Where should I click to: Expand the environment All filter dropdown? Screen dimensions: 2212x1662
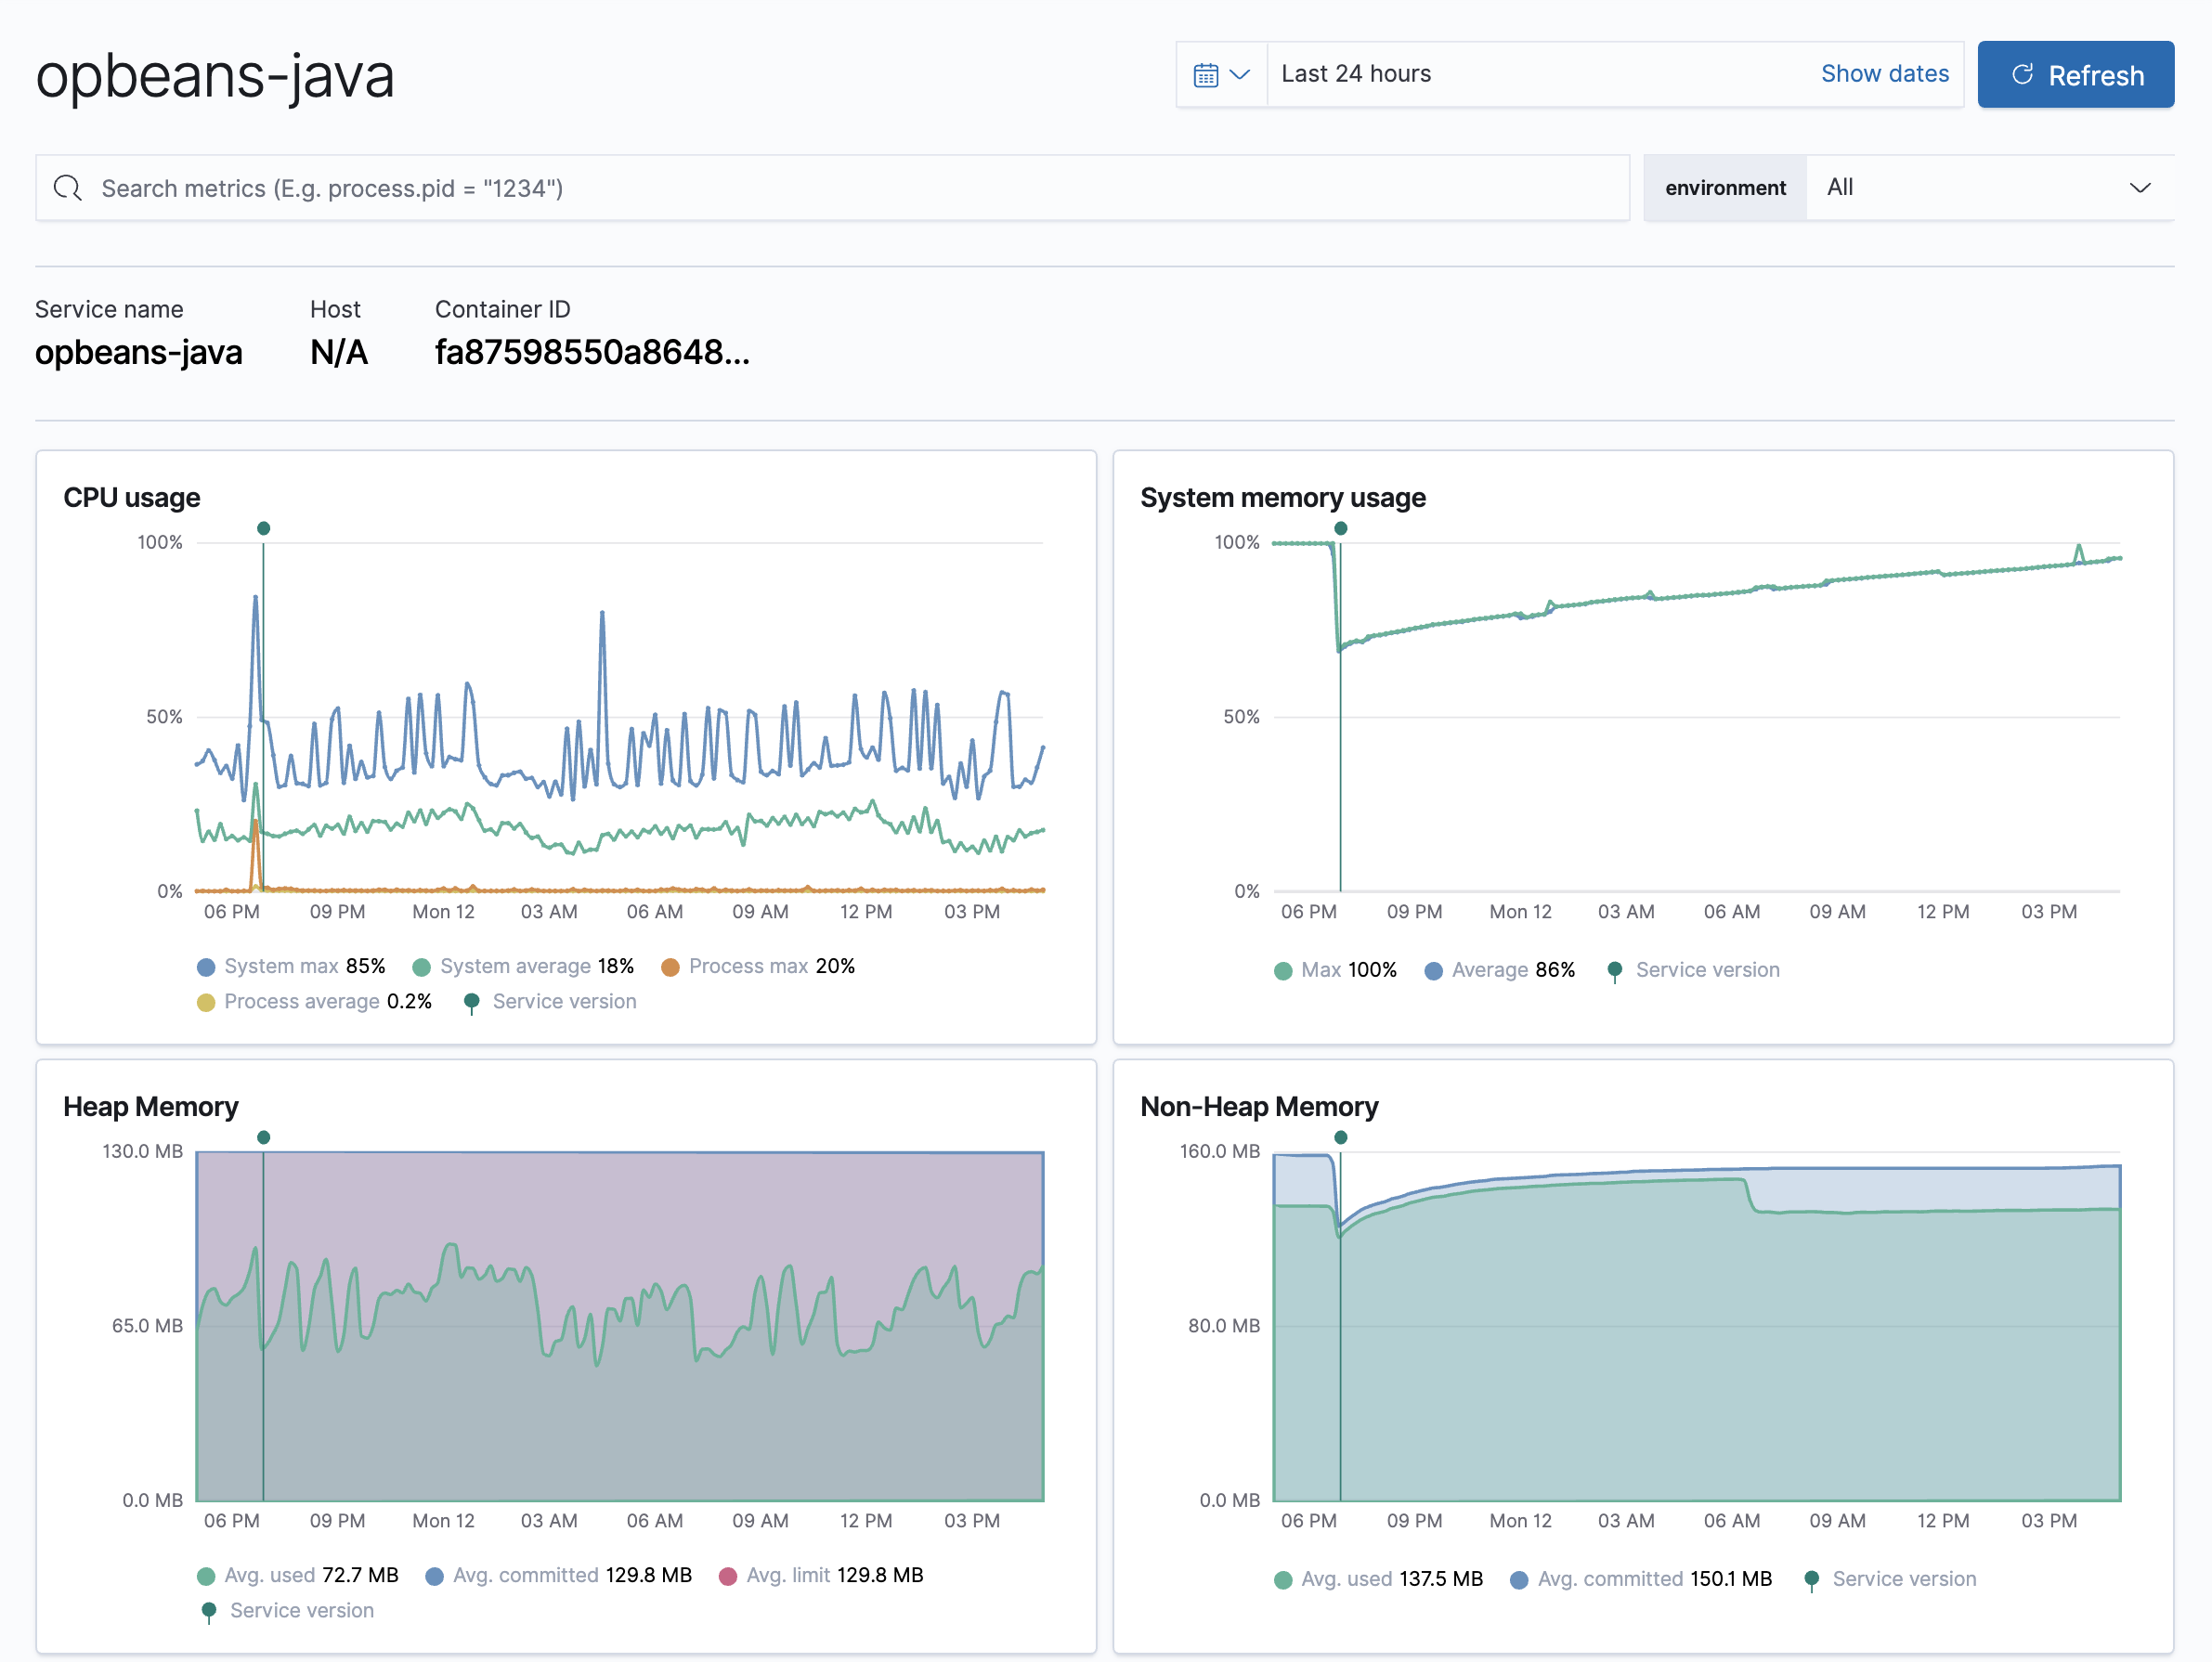[x=1990, y=187]
